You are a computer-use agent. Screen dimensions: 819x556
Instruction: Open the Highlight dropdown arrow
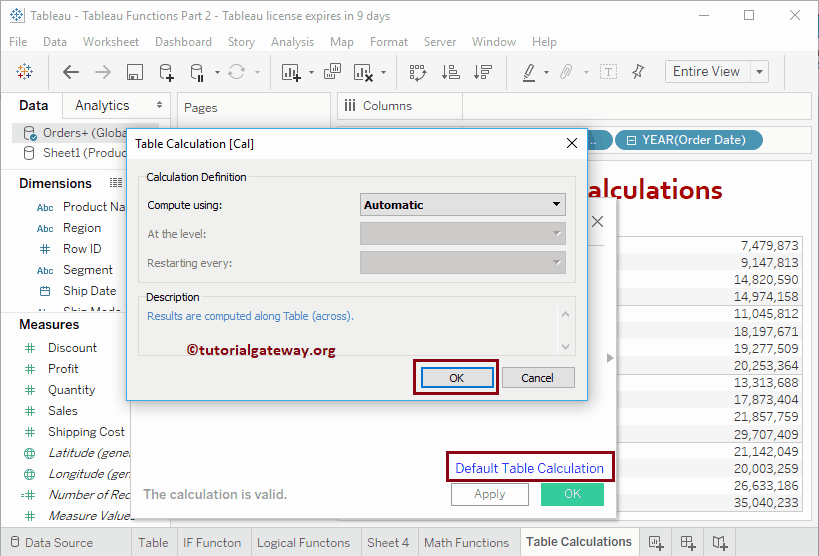(x=546, y=72)
